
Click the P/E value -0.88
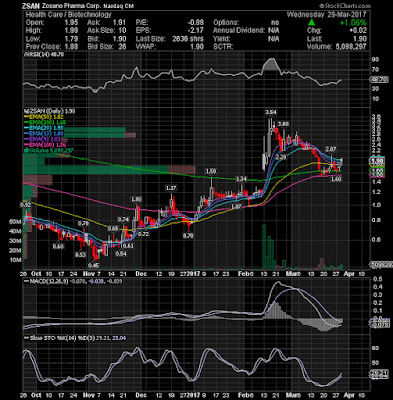tap(195, 22)
